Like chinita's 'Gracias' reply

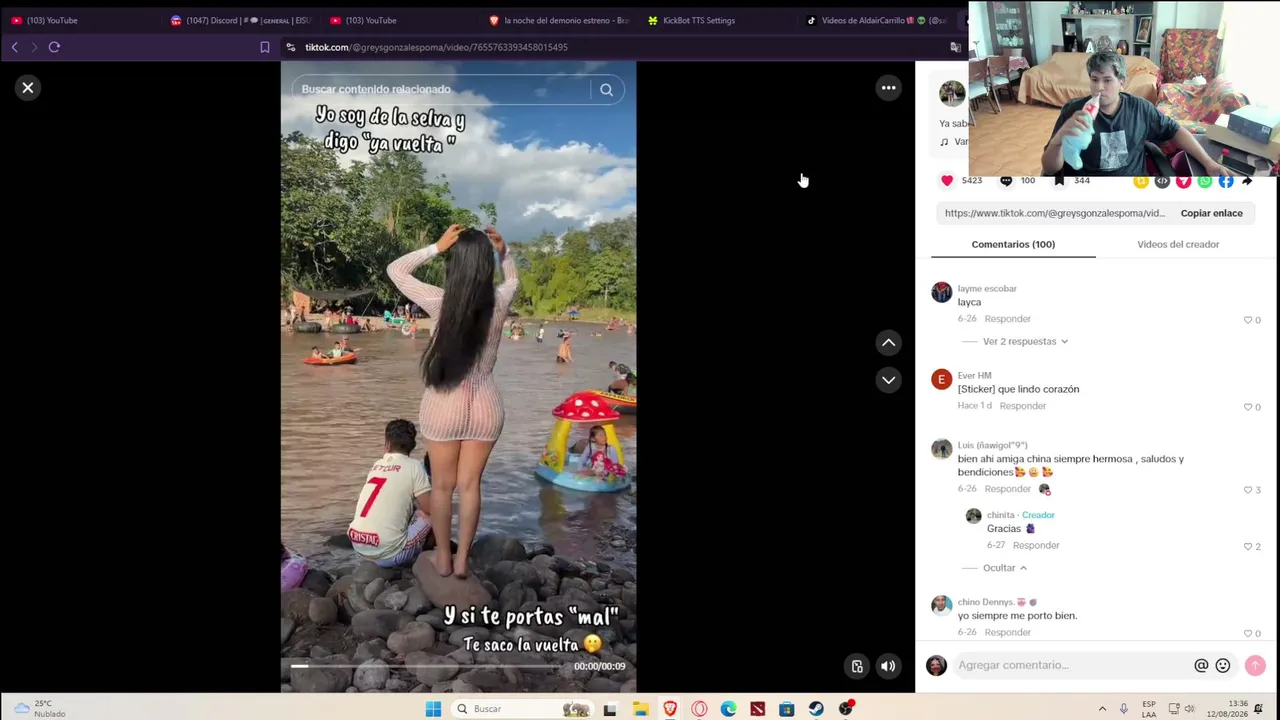[1248, 547]
